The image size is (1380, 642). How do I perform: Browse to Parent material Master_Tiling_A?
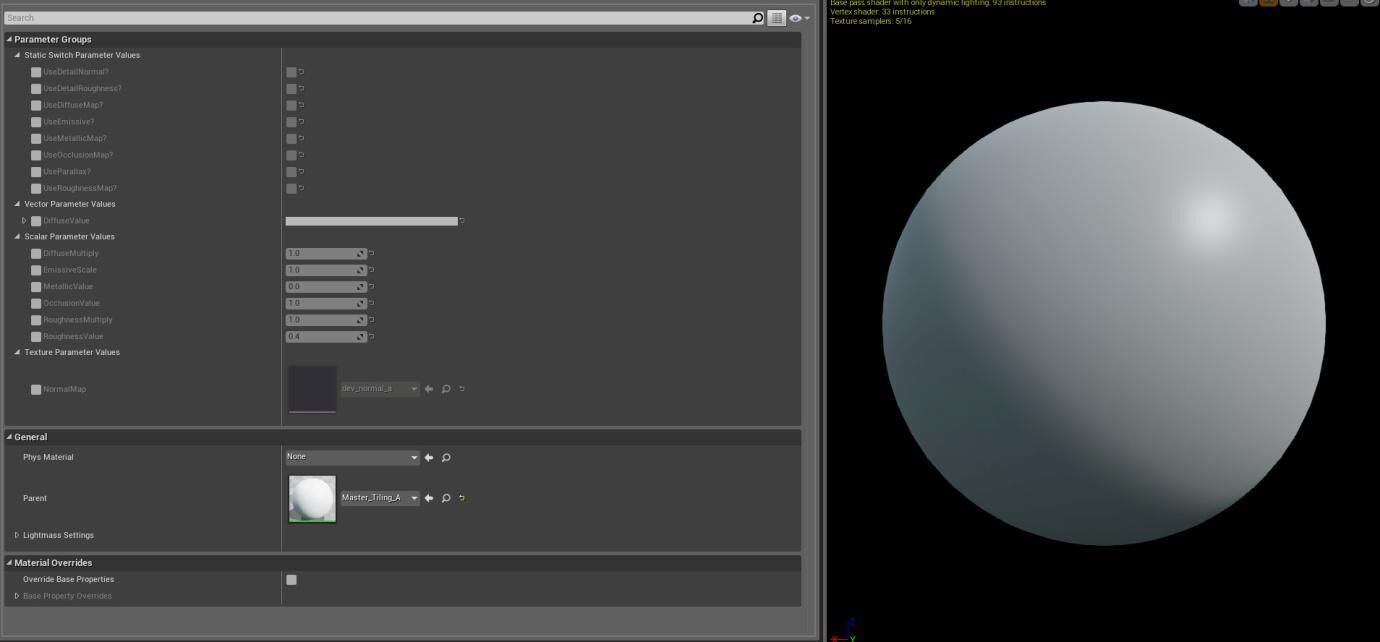[x=446, y=498]
